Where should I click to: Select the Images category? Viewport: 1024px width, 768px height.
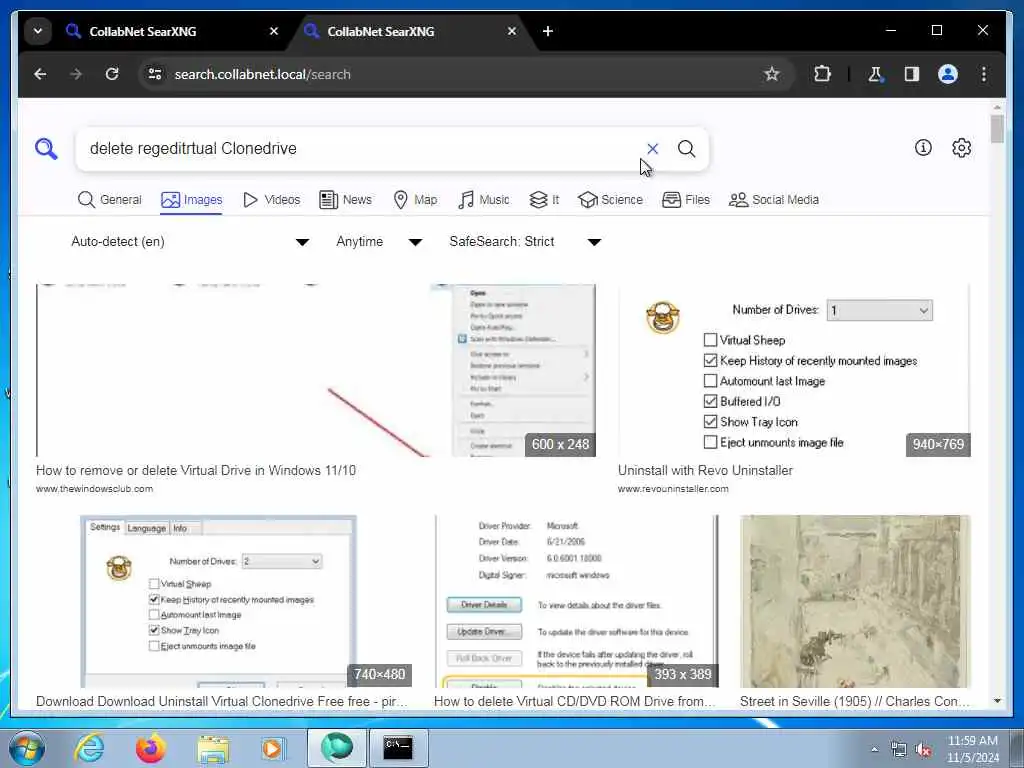click(191, 200)
